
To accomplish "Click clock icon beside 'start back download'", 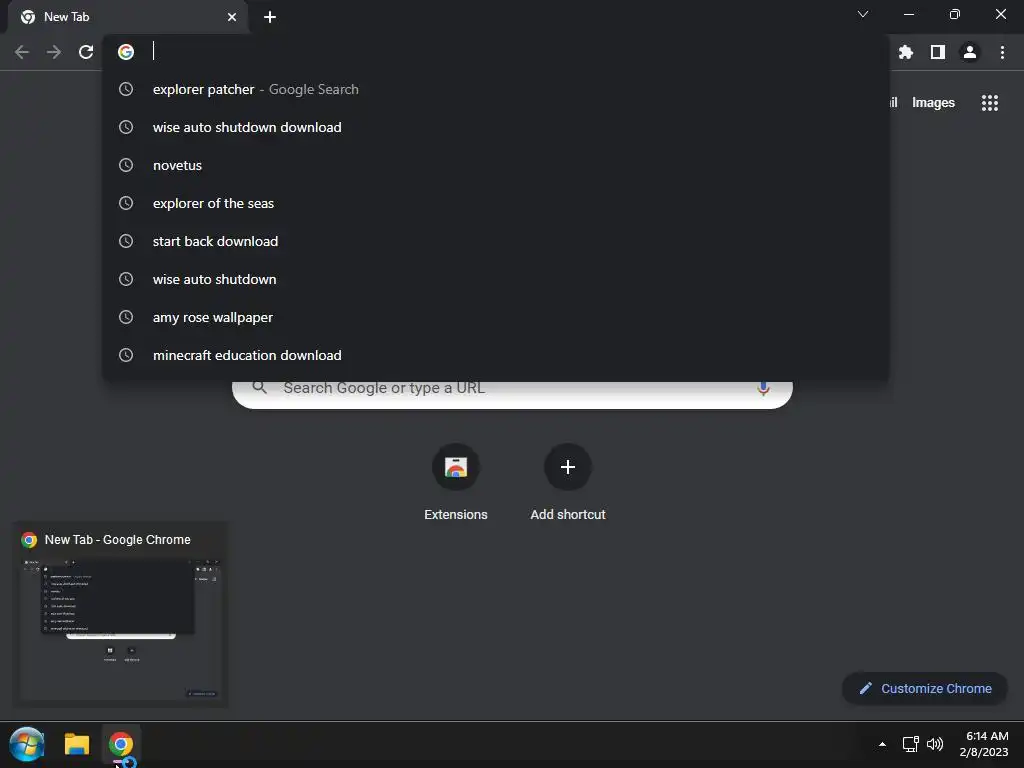I will pos(125,241).
